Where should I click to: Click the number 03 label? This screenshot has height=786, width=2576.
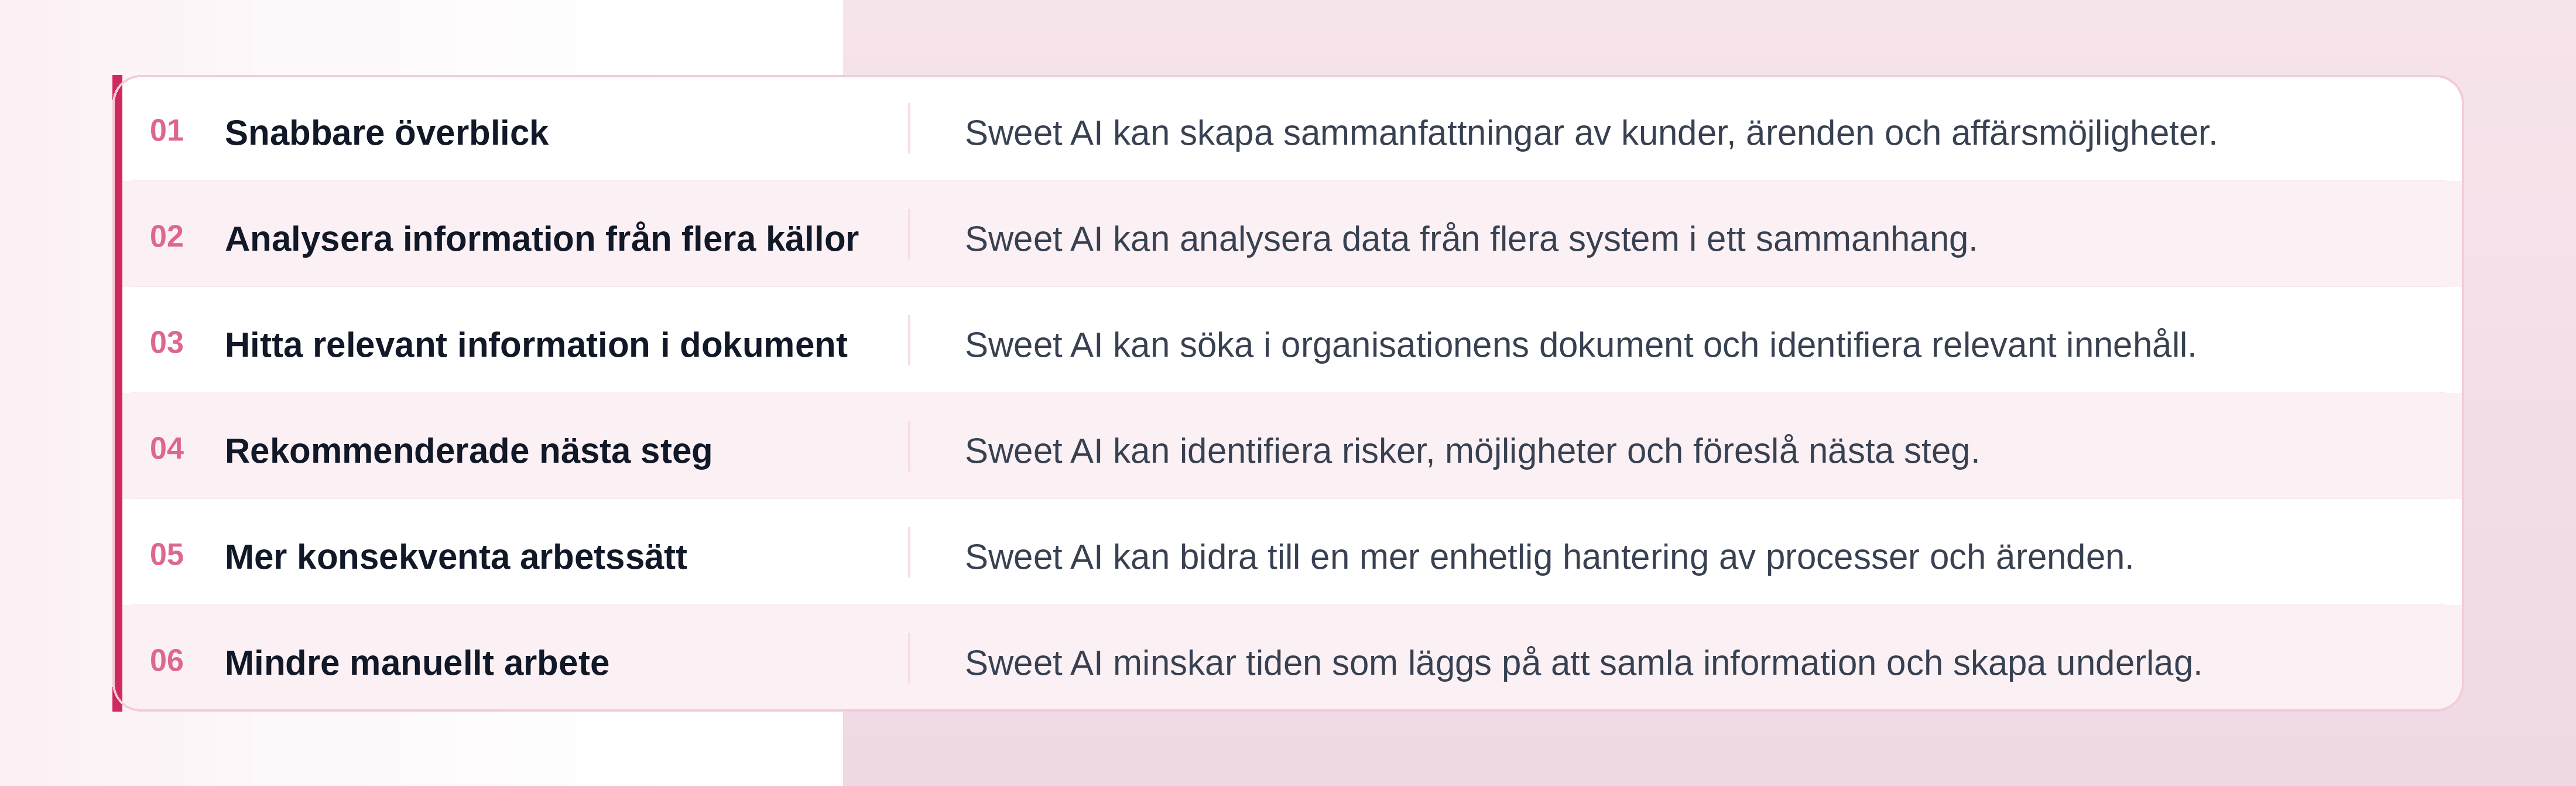[166, 343]
